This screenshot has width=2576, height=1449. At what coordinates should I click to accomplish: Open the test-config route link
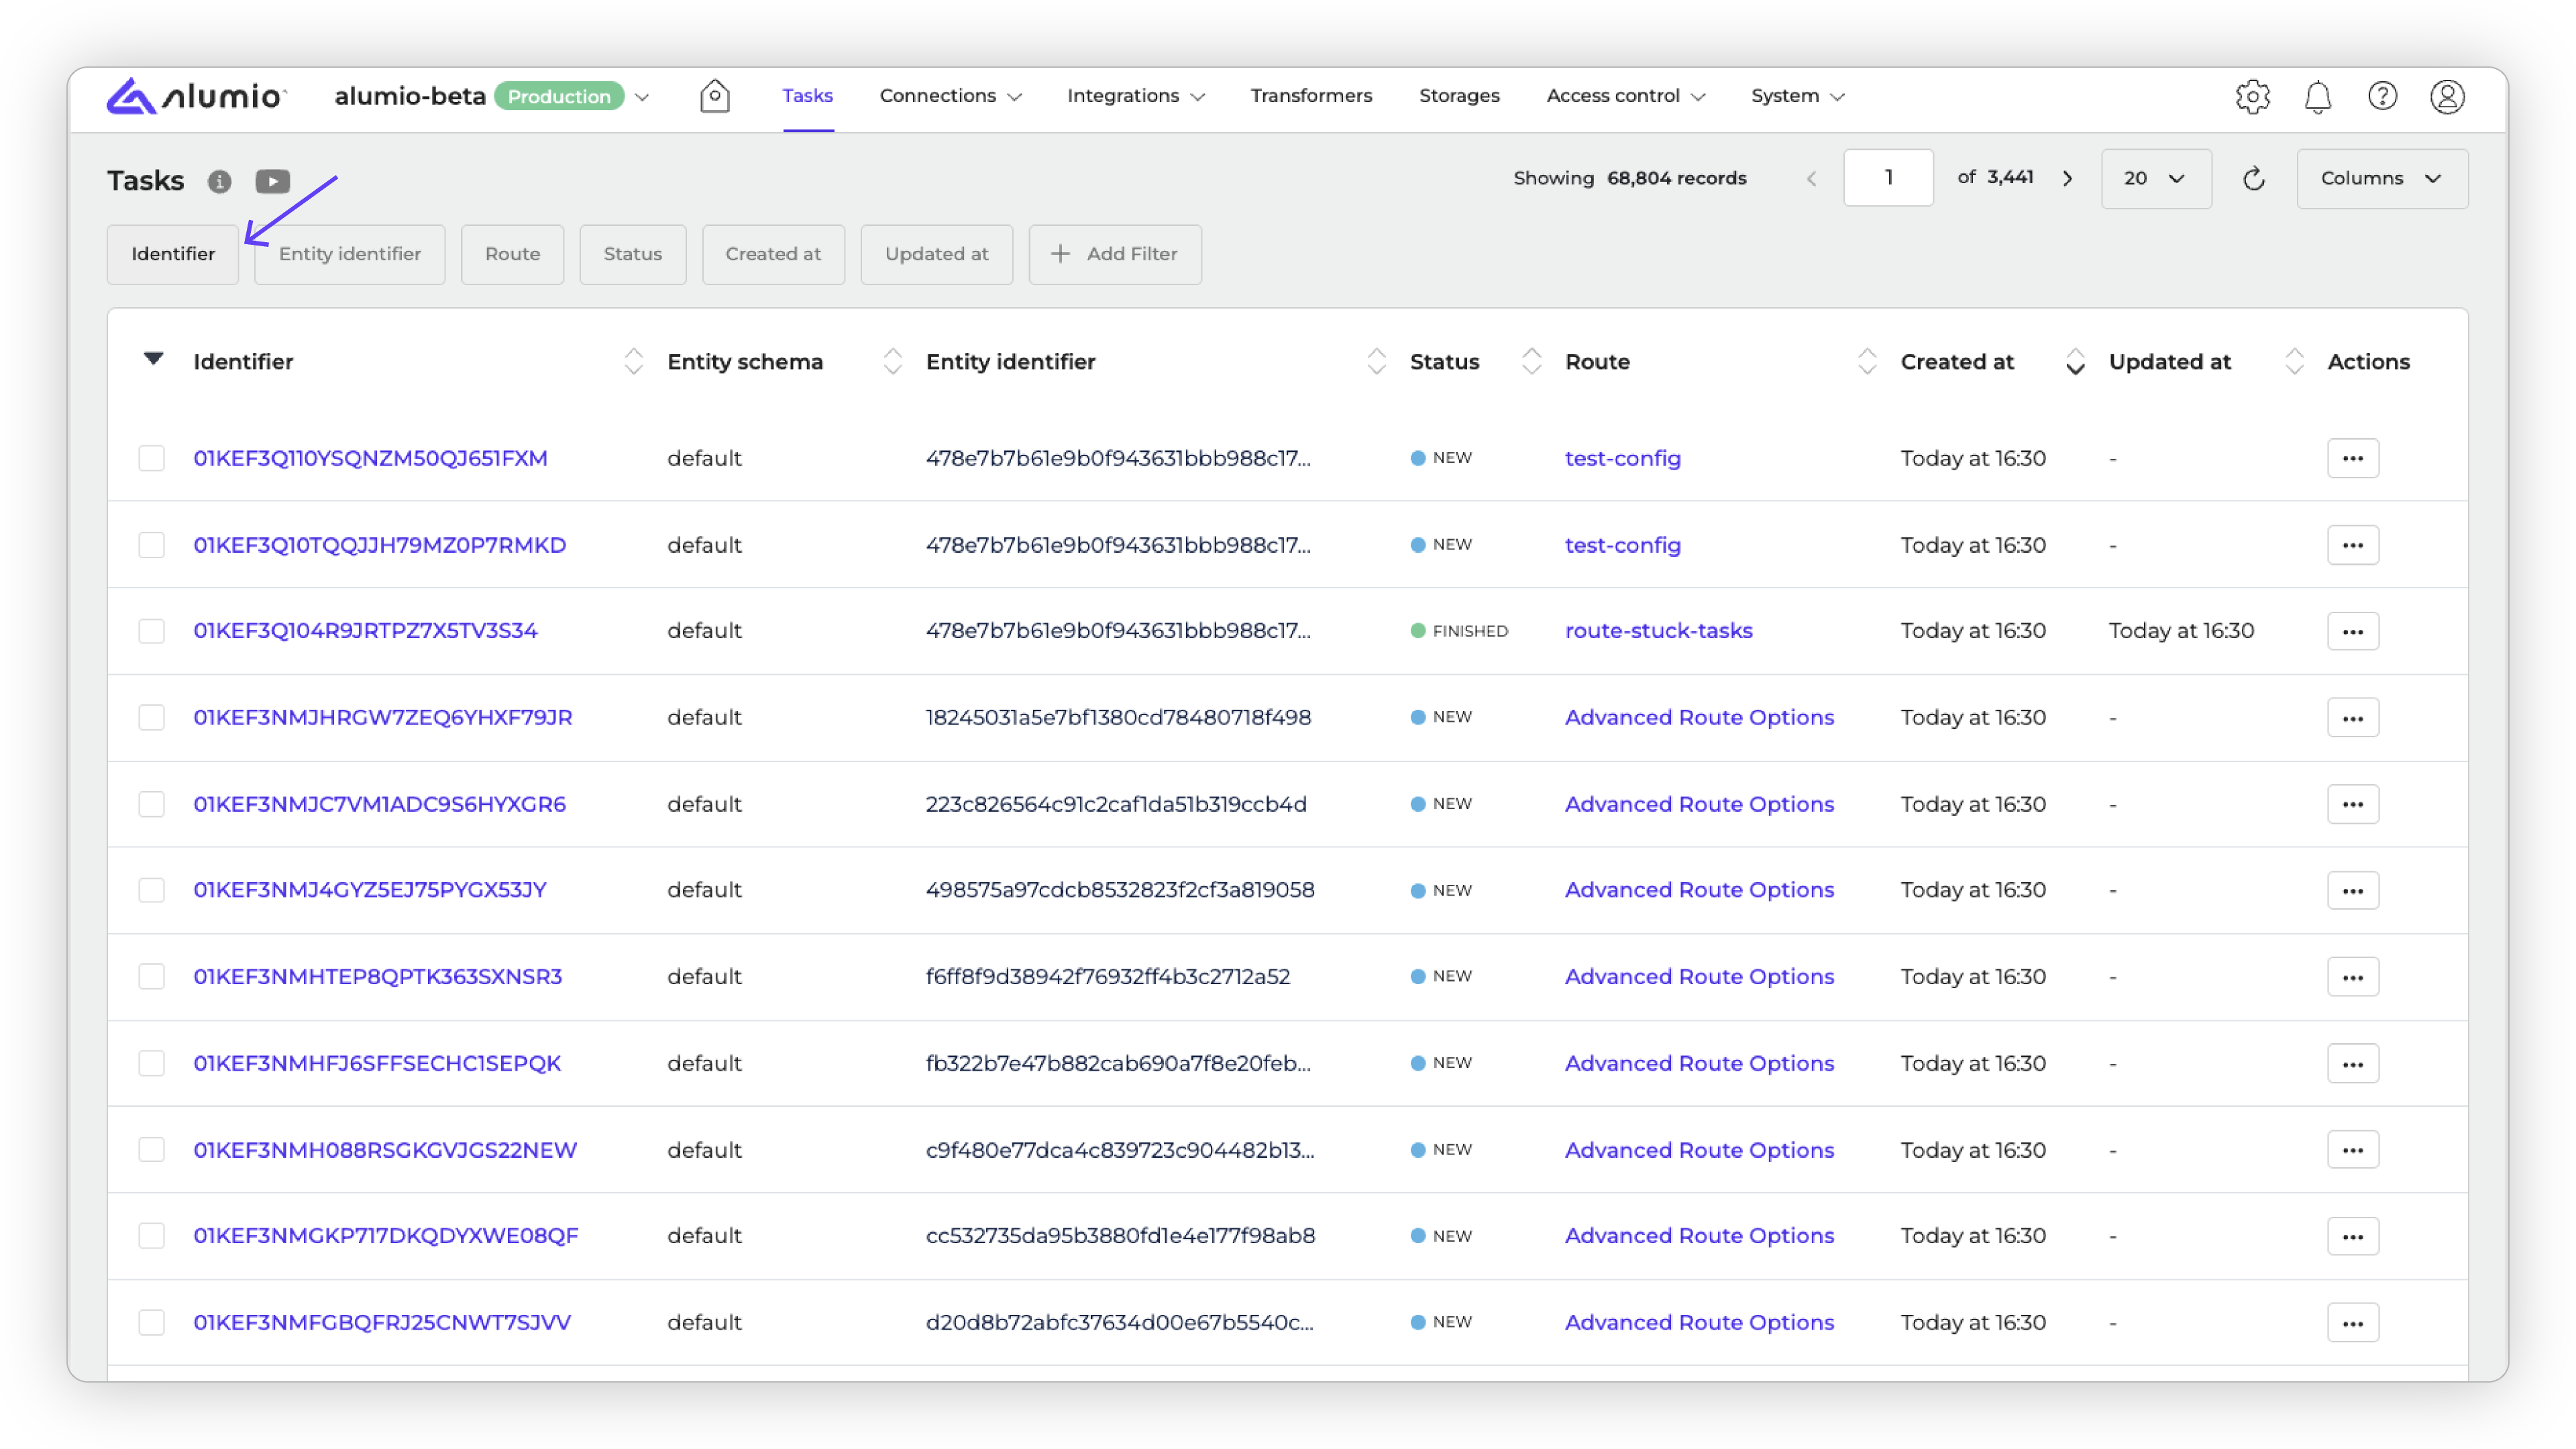1622,458
